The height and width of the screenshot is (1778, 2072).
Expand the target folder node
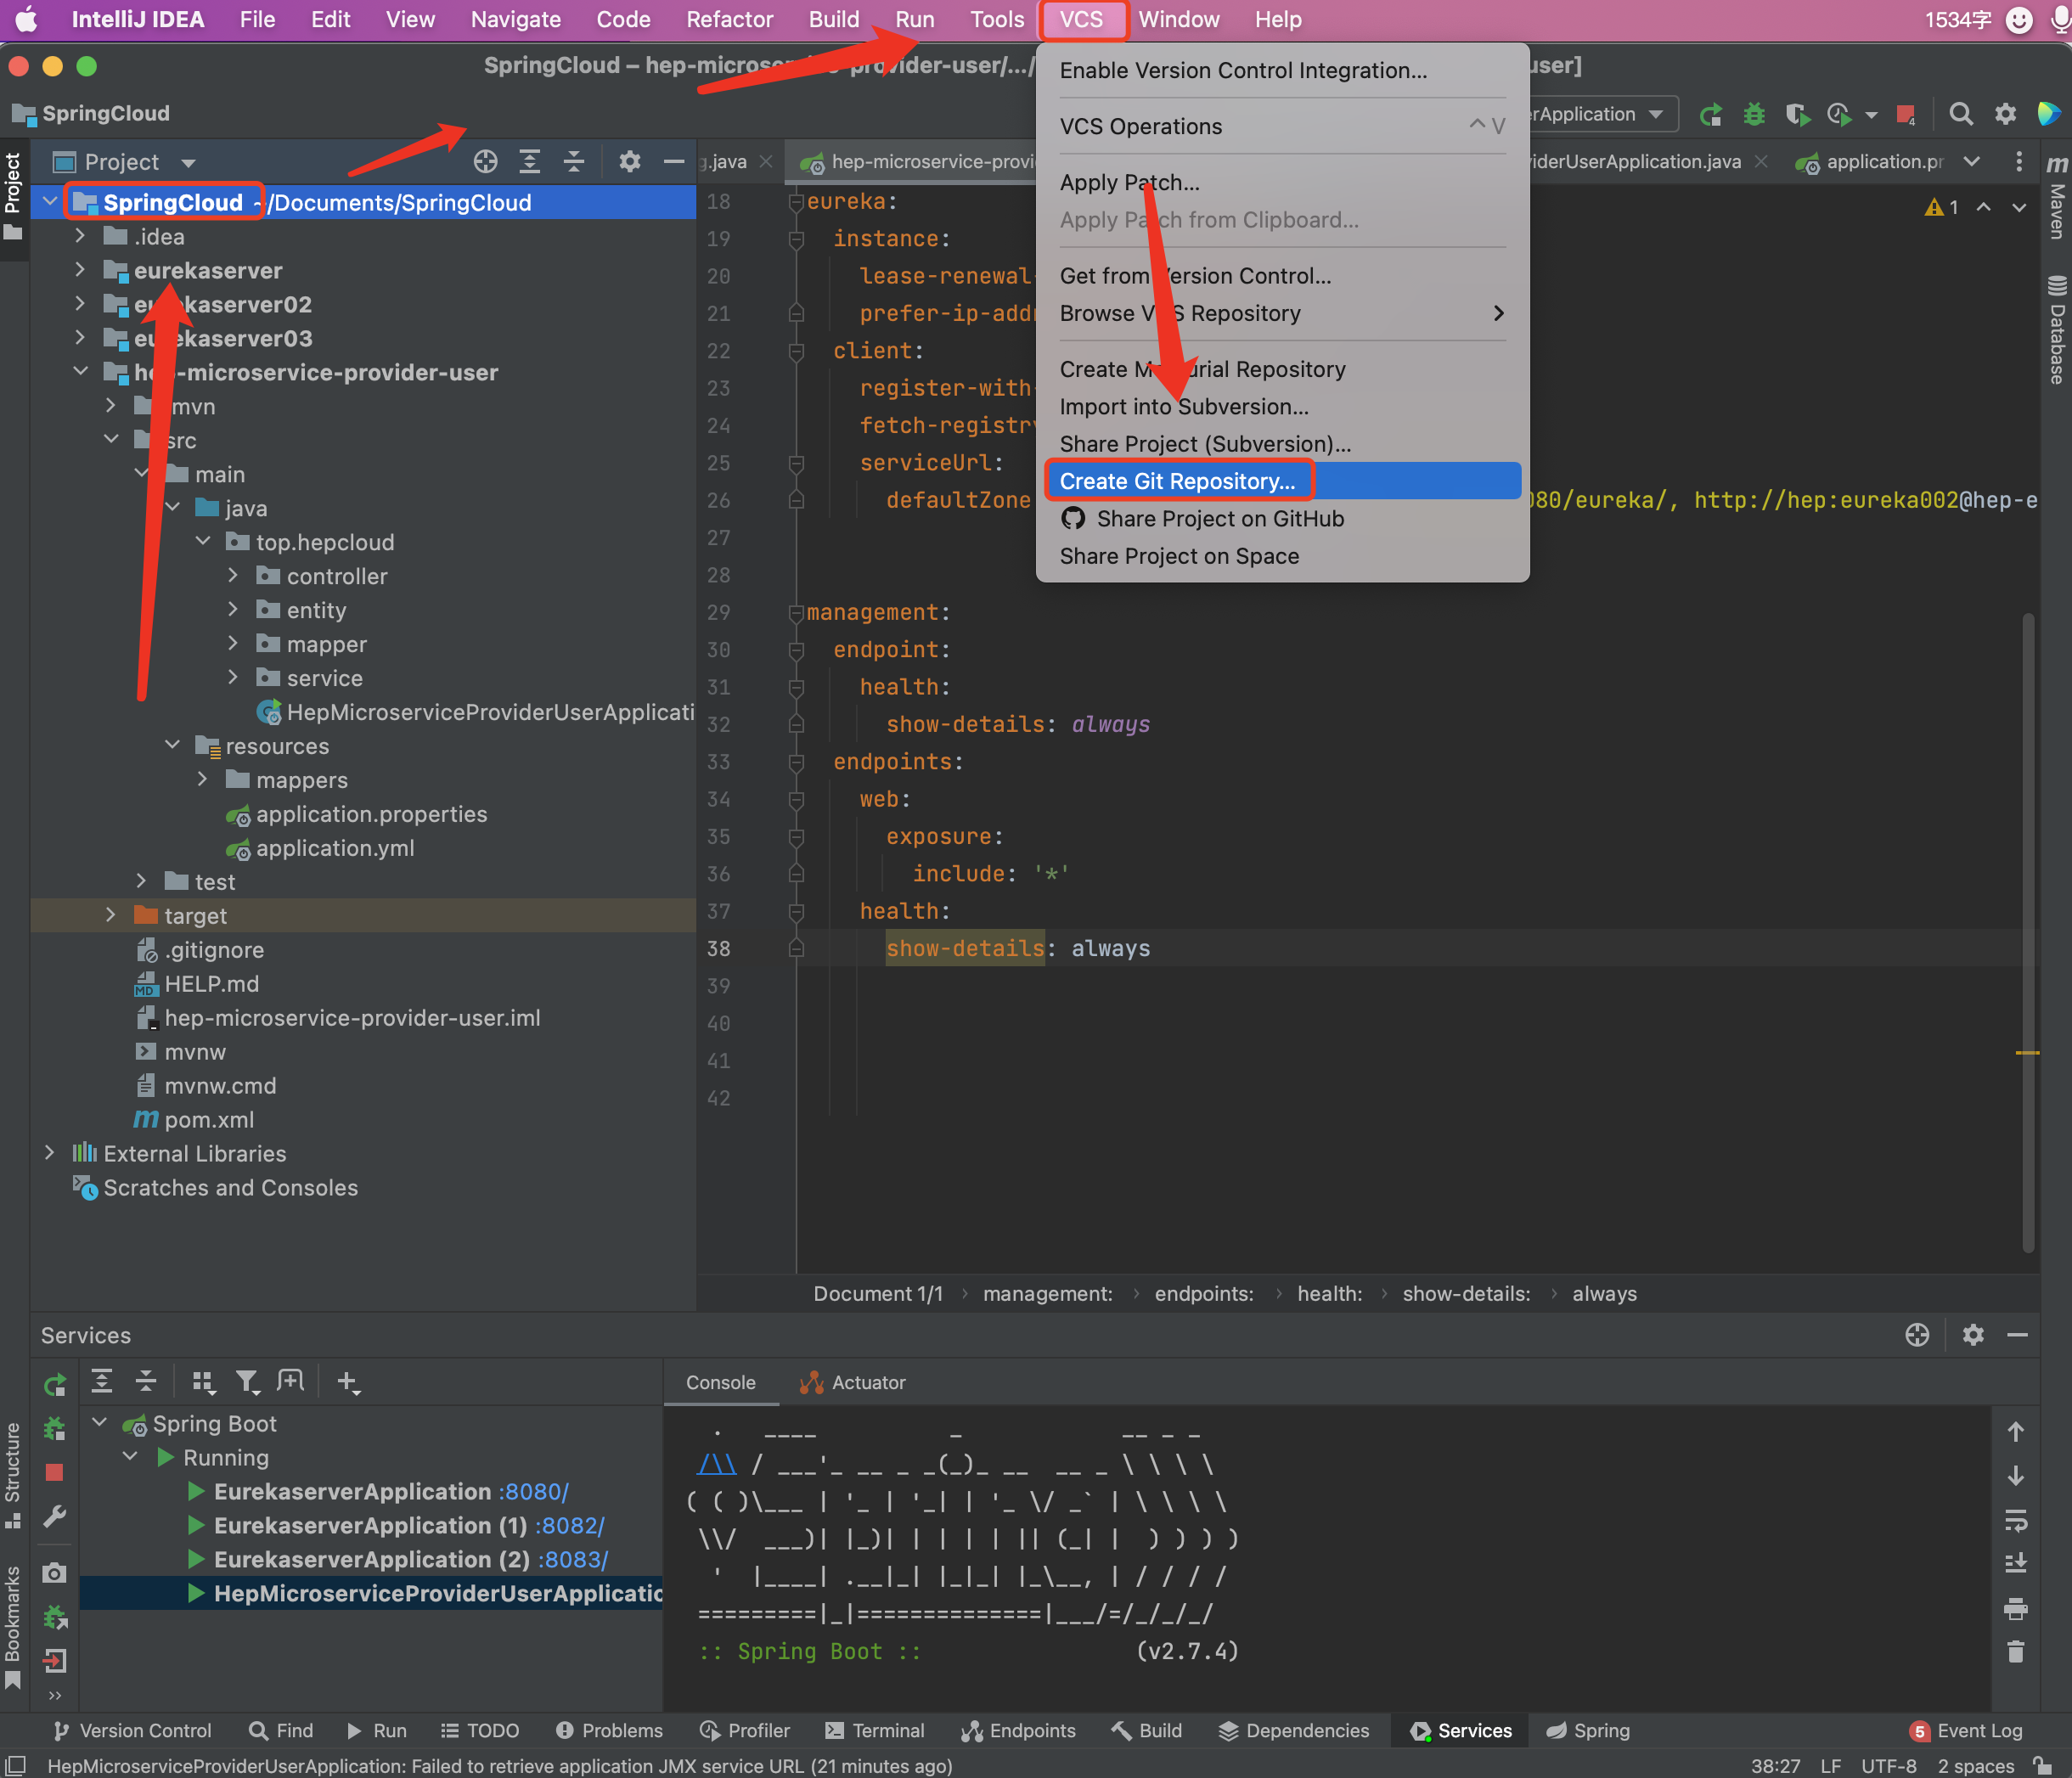point(111,915)
